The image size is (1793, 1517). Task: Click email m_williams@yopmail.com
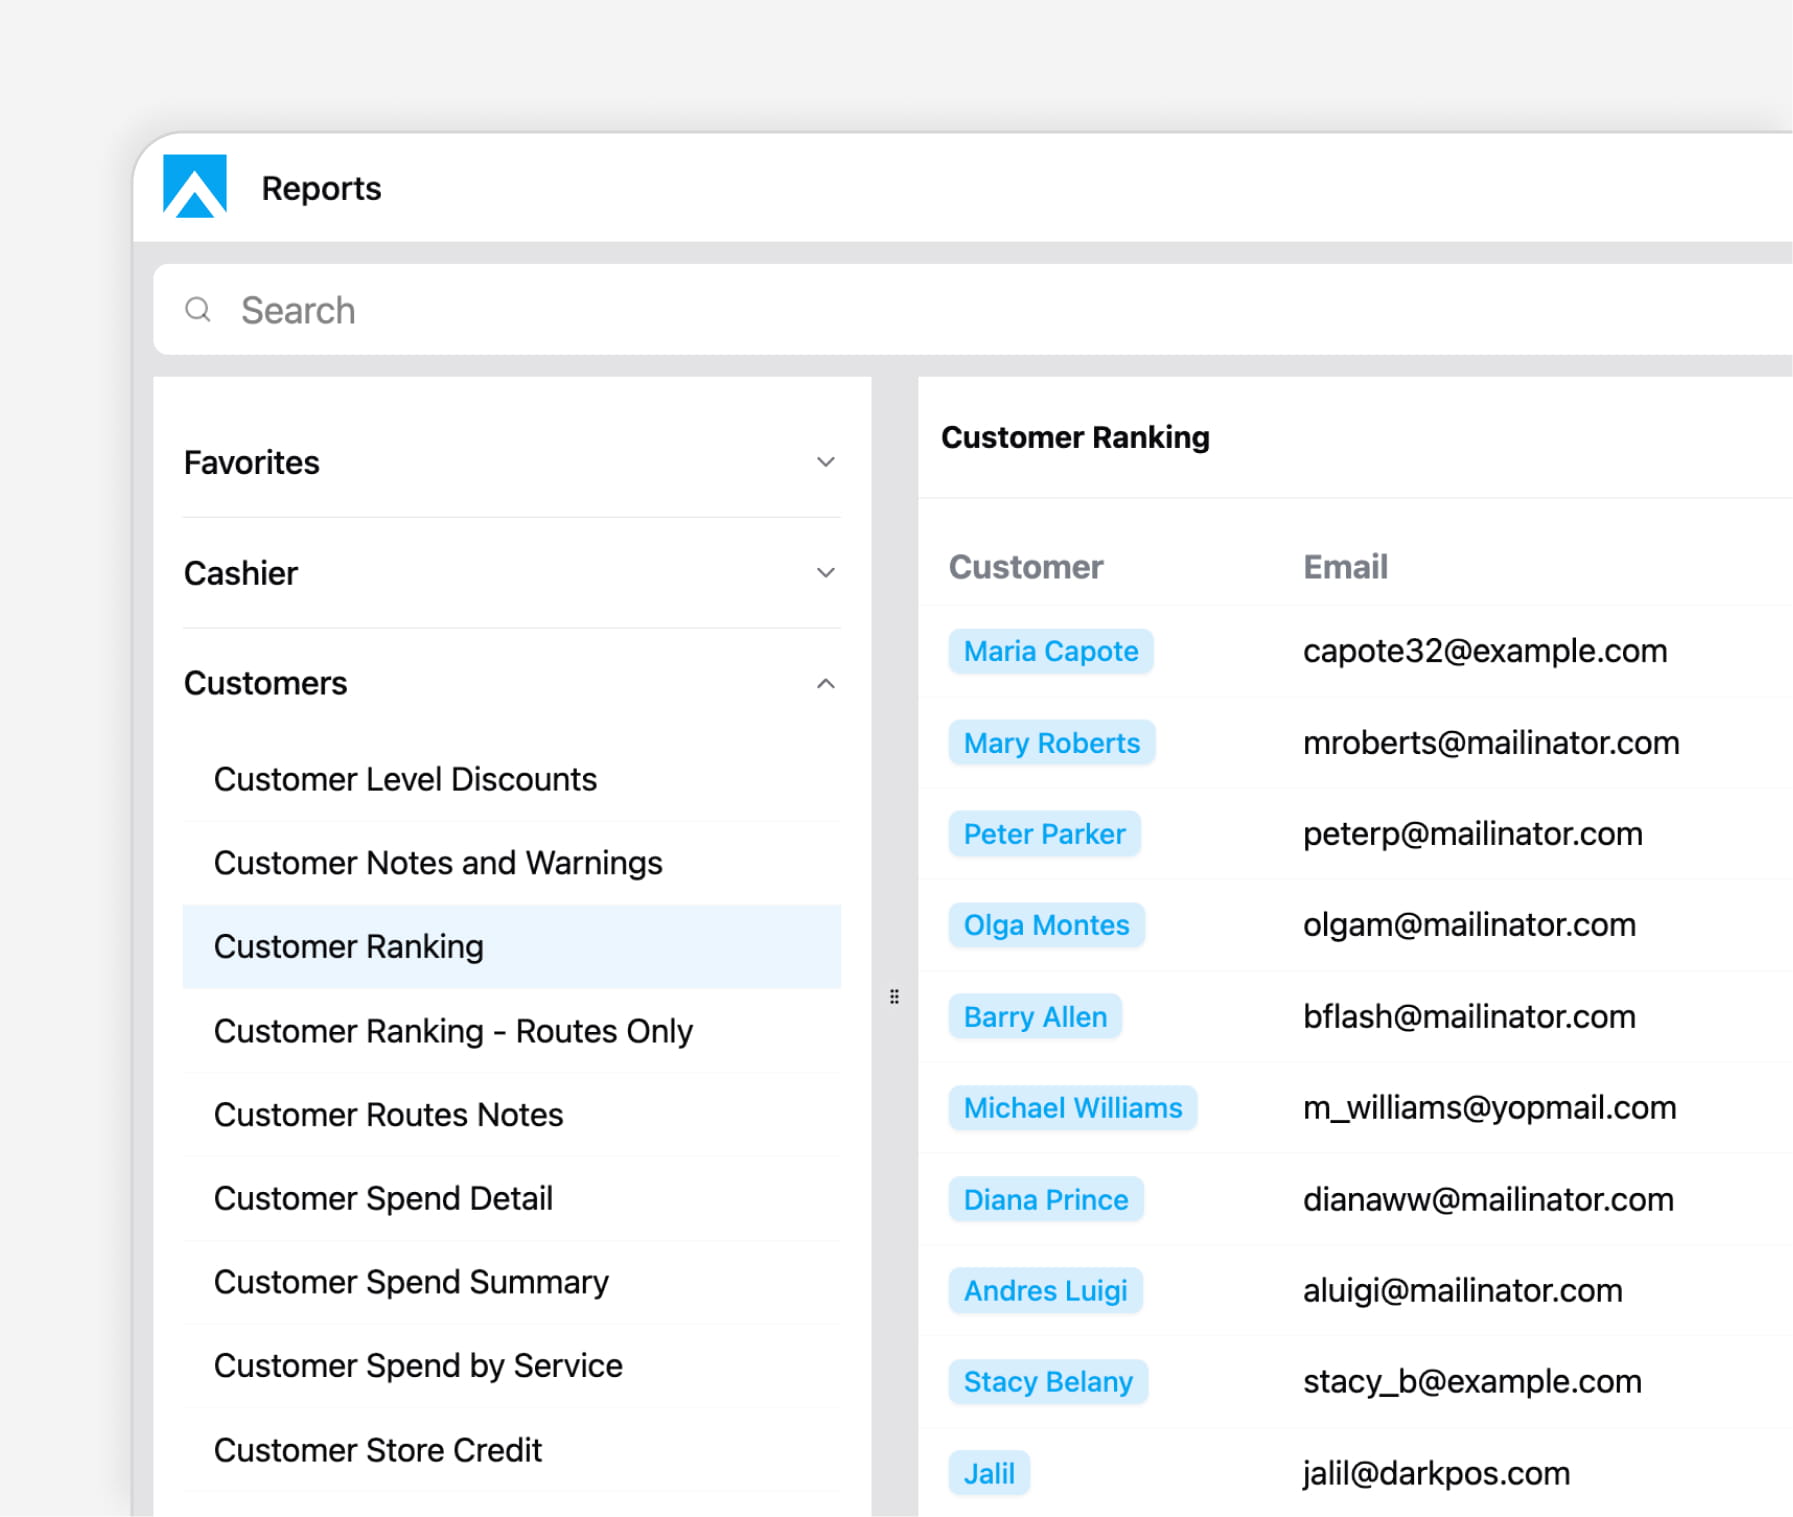(1490, 1108)
